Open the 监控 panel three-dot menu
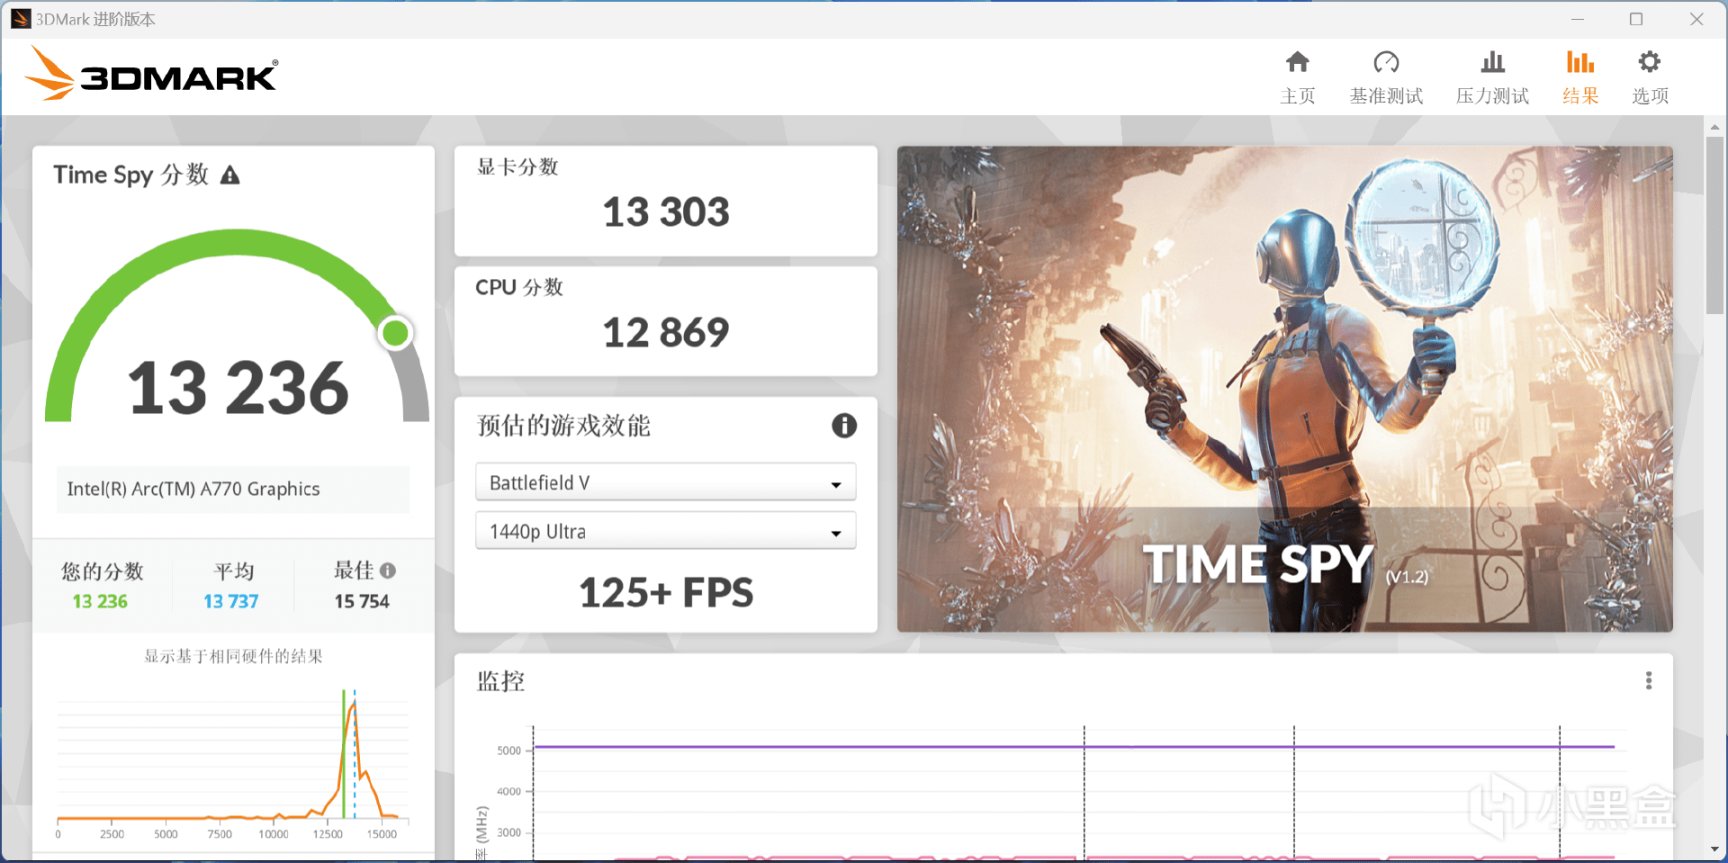 1649,681
